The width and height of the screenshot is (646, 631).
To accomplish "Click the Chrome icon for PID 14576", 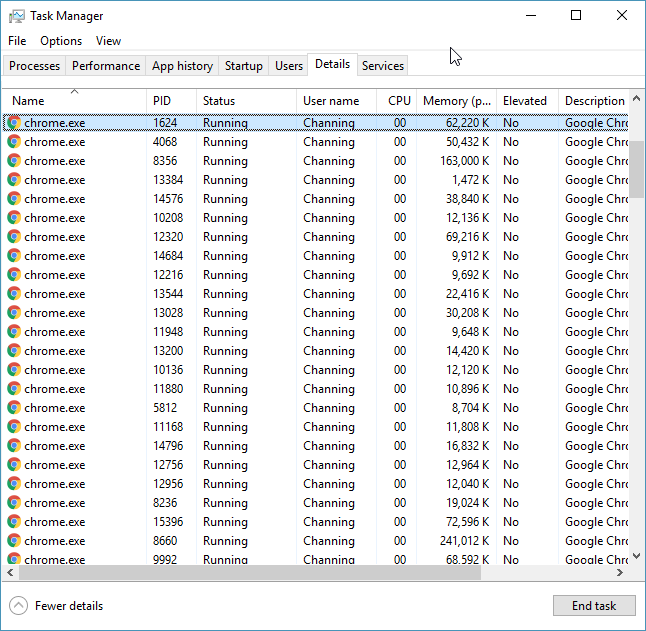I will [14, 199].
